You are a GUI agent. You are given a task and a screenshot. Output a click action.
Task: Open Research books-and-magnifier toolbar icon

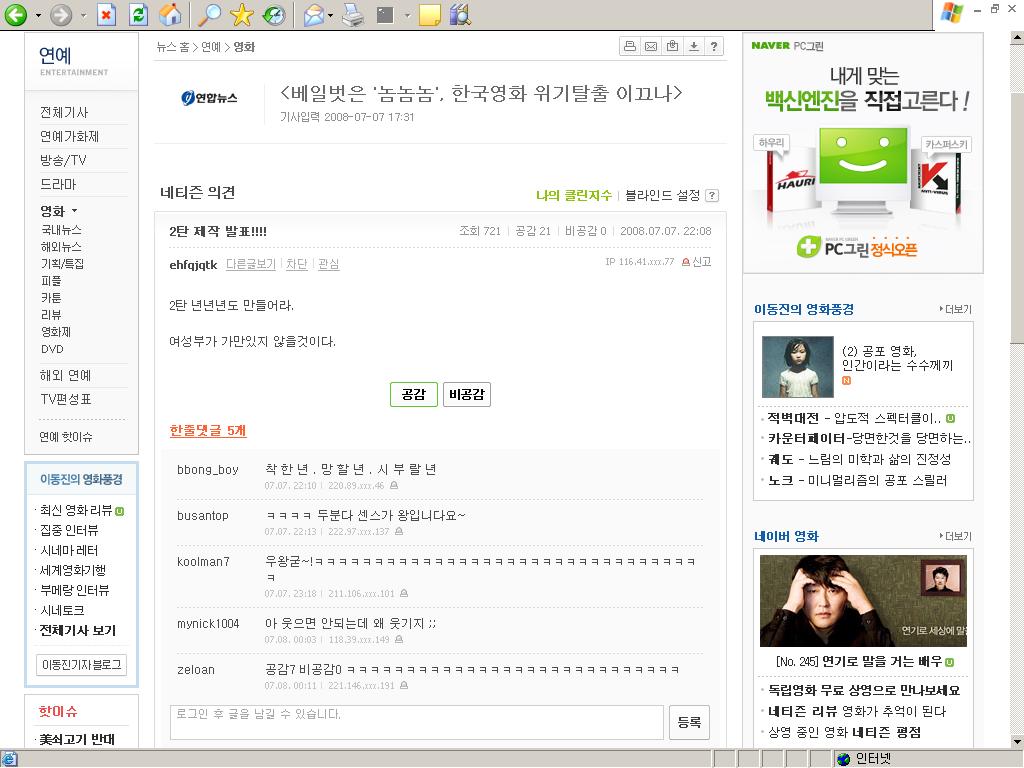(460, 14)
